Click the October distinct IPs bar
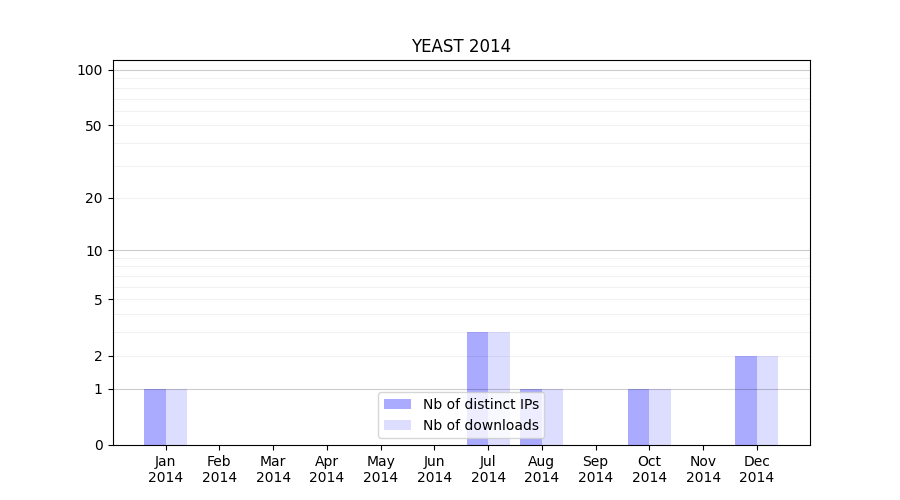Screen dimensions: 900x500 click(638, 417)
